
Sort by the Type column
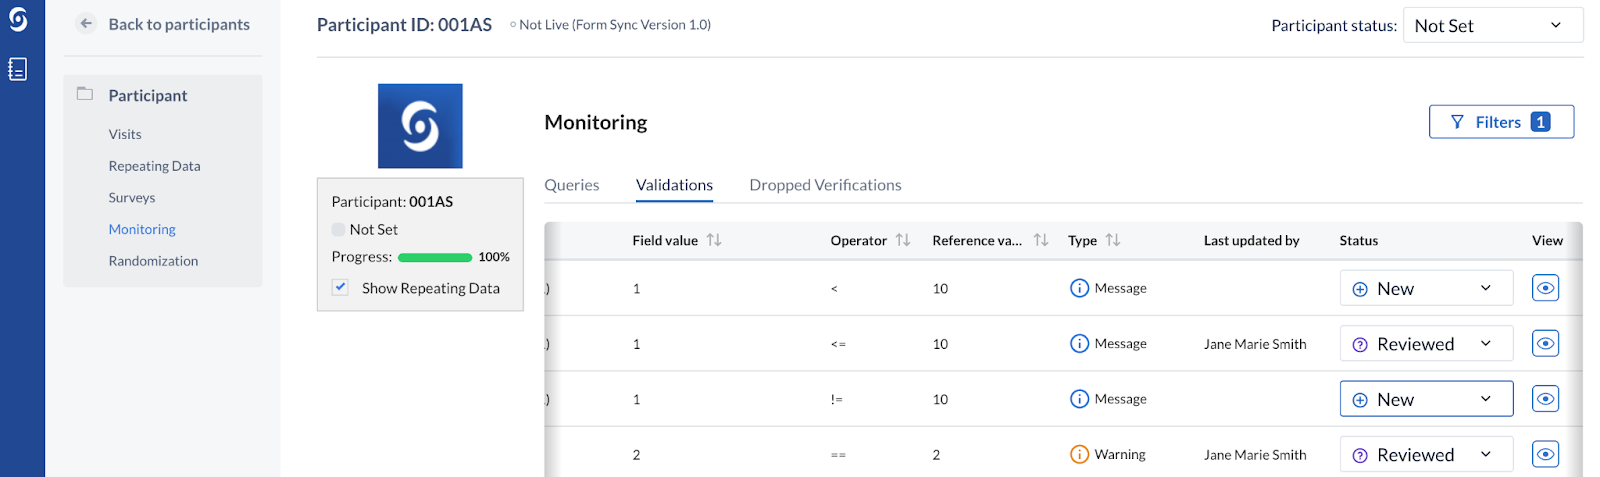(1113, 240)
